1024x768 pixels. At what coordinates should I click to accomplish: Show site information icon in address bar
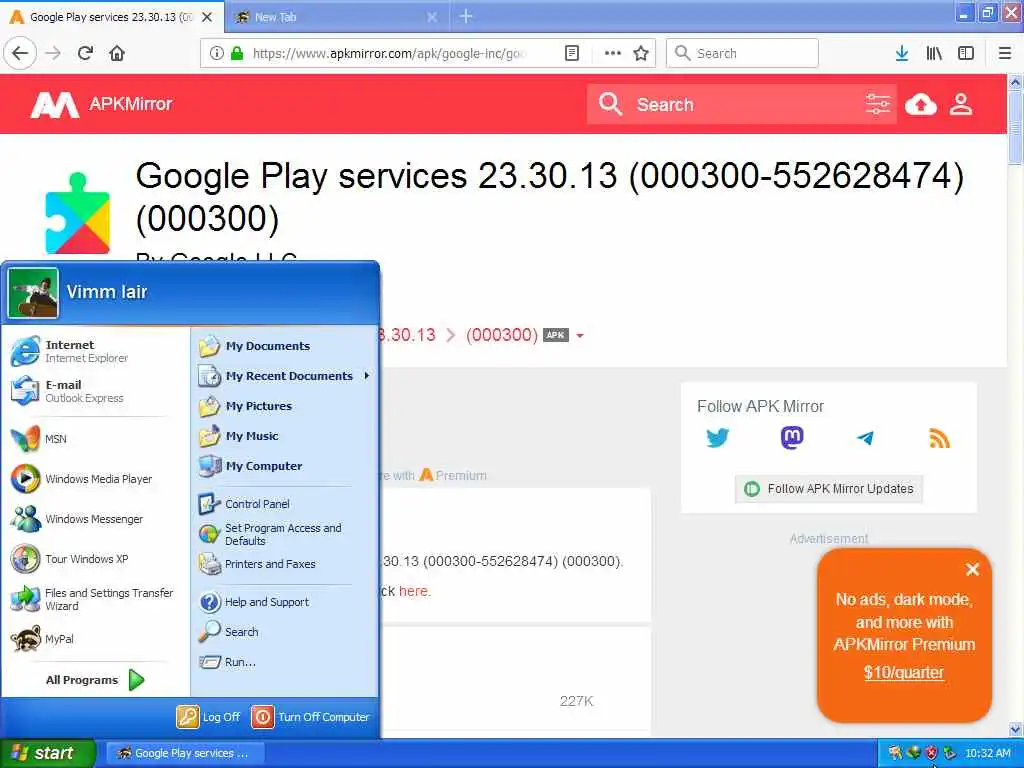point(216,54)
